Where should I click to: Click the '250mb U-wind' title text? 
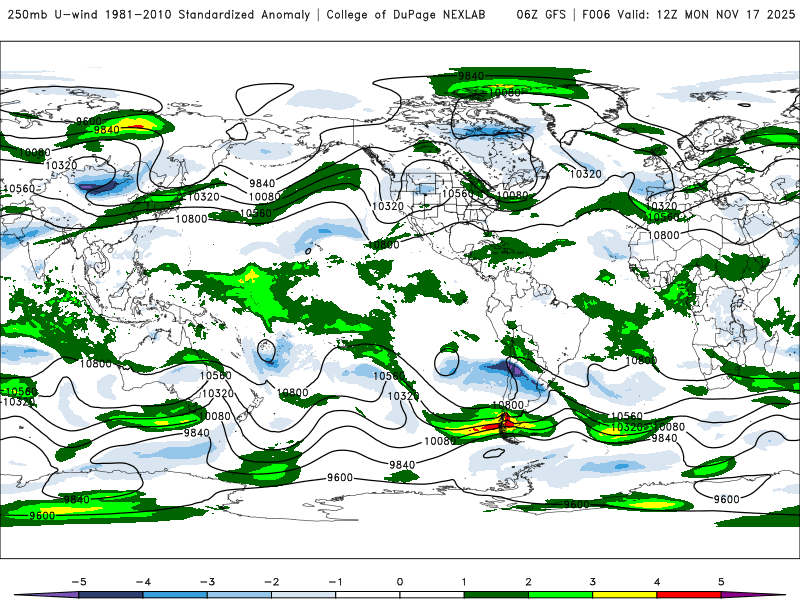coord(54,15)
